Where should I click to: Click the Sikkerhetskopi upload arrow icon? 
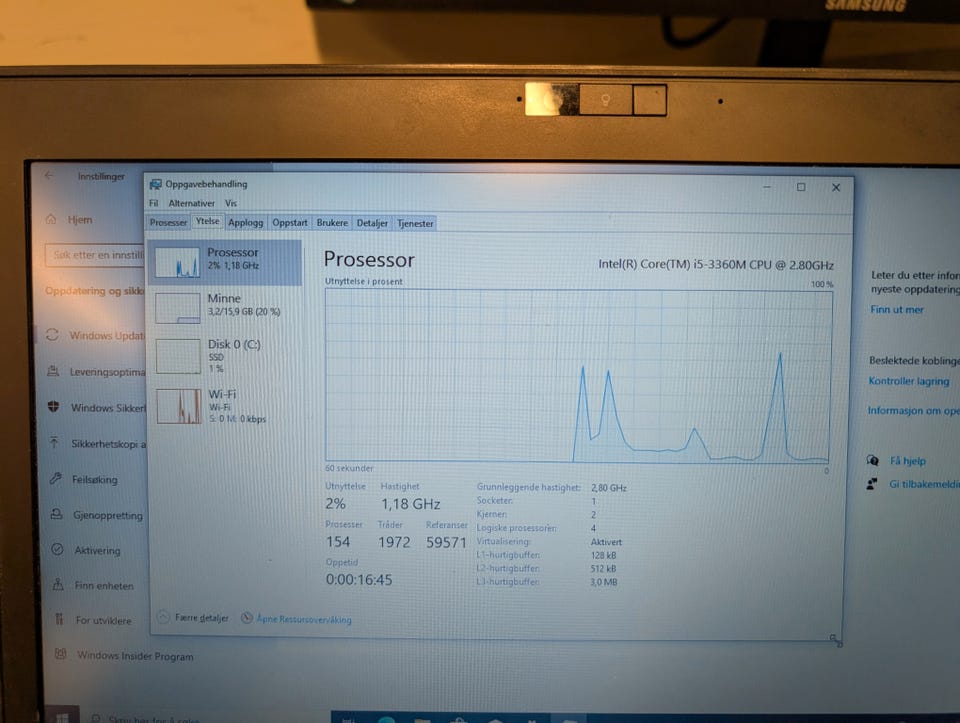(x=54, y=442)
